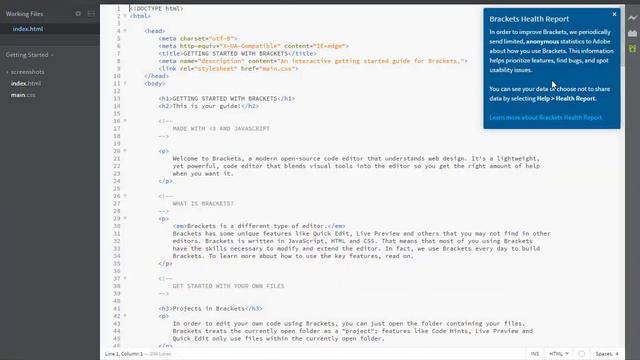Collapse the head tag fold on line 4
The image size is (640, 360).
pyautogui.click(x=125, y=31)
